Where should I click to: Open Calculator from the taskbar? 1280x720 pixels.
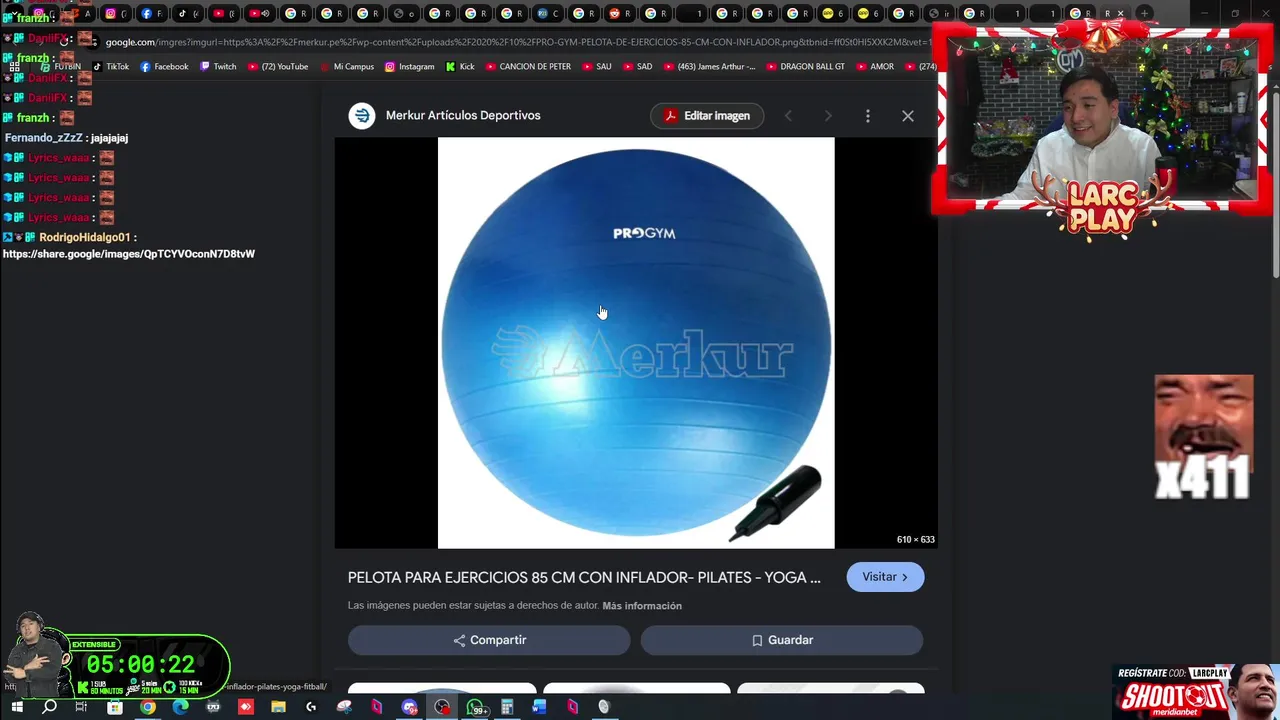(x=507, y=707)
